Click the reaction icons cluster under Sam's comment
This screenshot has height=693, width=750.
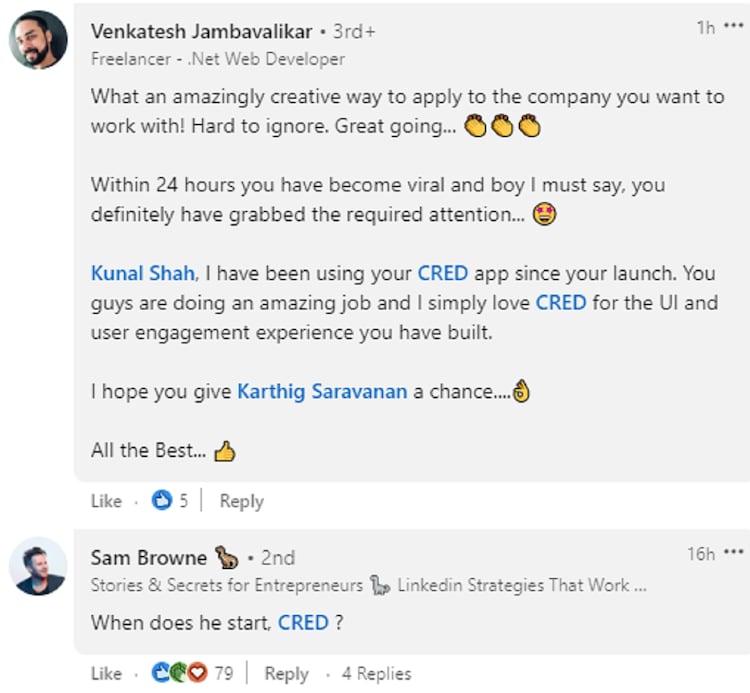click(179, 673)
